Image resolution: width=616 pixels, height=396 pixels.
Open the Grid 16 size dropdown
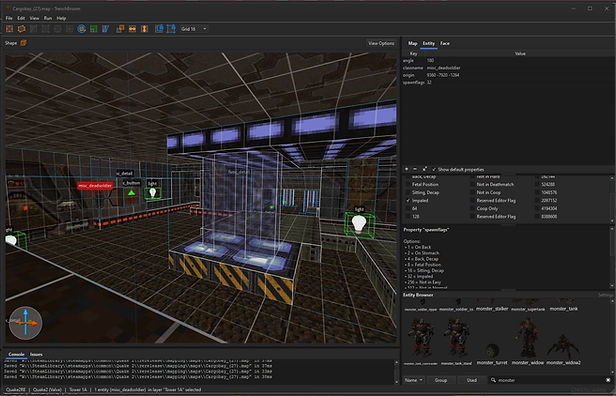pos(194,29)
